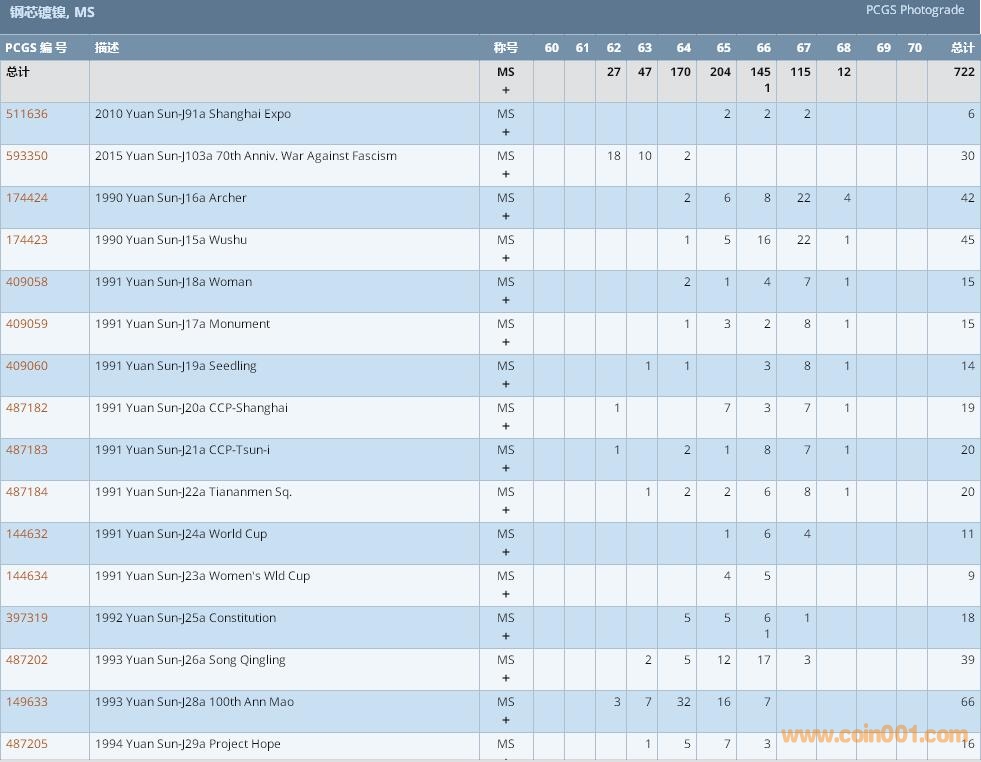Select PCGS number 409058 link
This screenshot has height=762, width=981.
click(27, 282)
